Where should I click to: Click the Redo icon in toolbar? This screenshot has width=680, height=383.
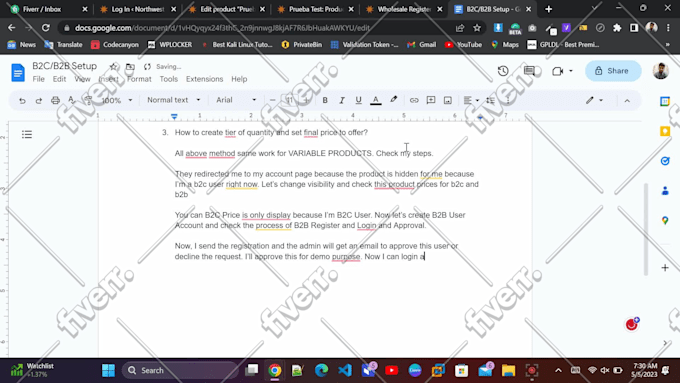[x=39, y=100]
